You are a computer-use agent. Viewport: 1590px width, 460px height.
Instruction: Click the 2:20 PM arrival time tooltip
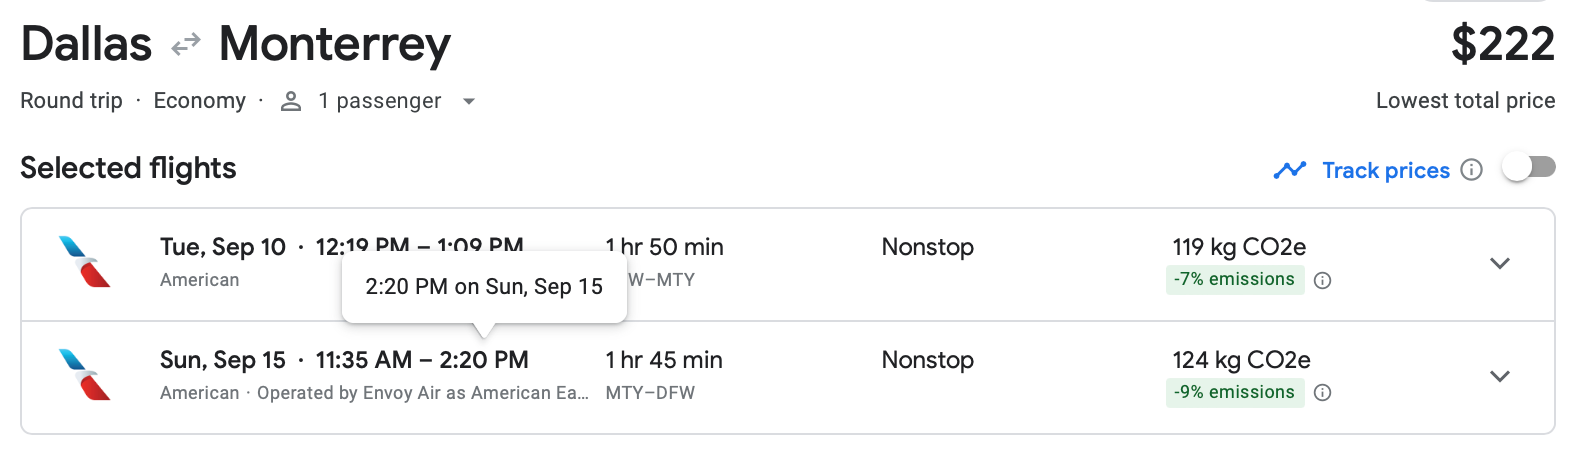coord(484,287)
